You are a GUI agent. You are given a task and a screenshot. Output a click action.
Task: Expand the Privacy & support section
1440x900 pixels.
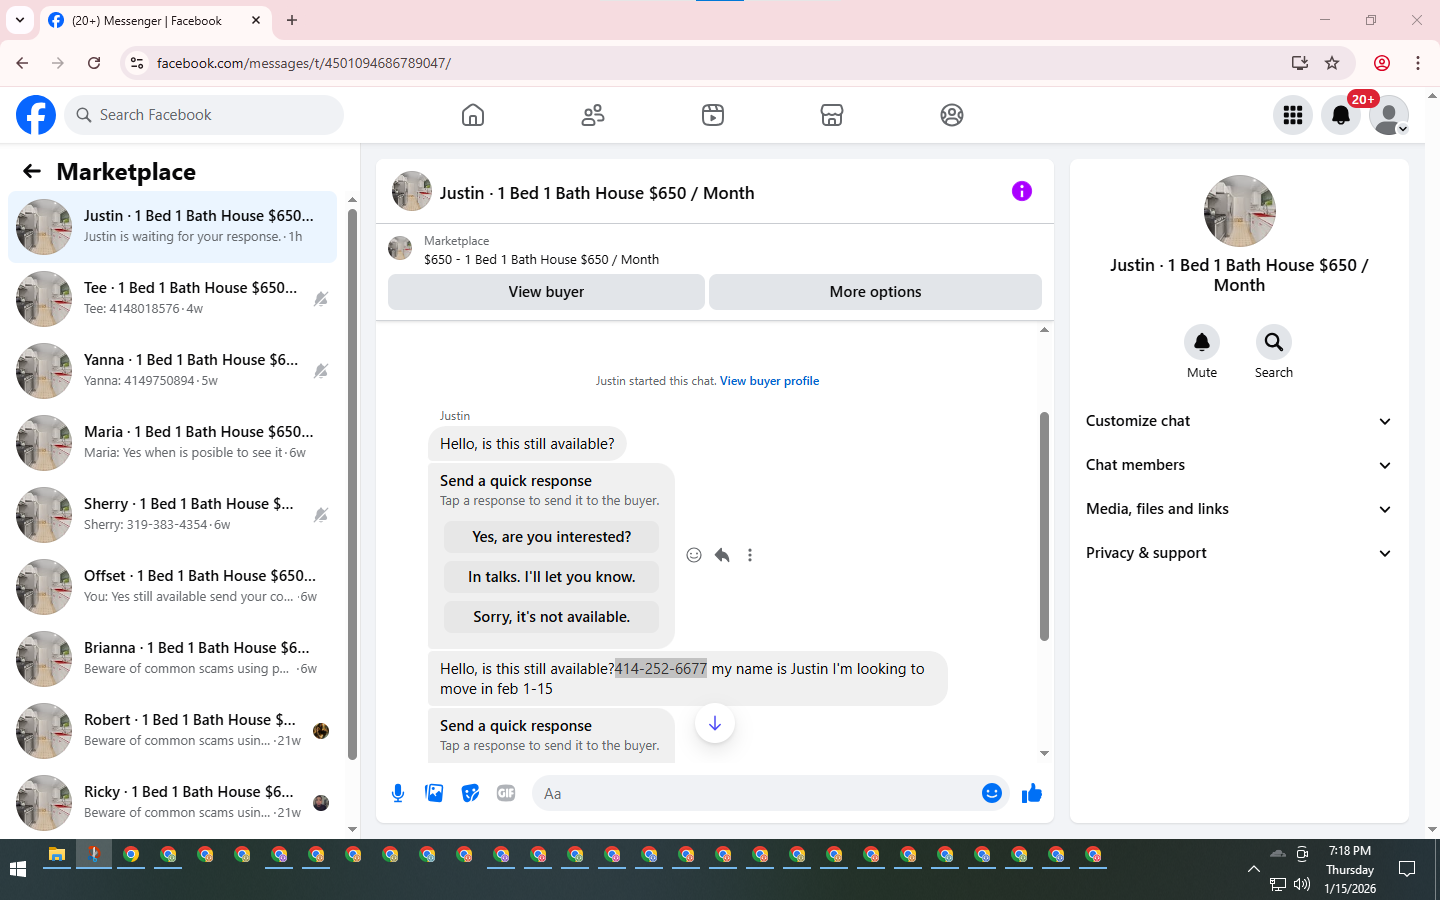pos(1239,553)
